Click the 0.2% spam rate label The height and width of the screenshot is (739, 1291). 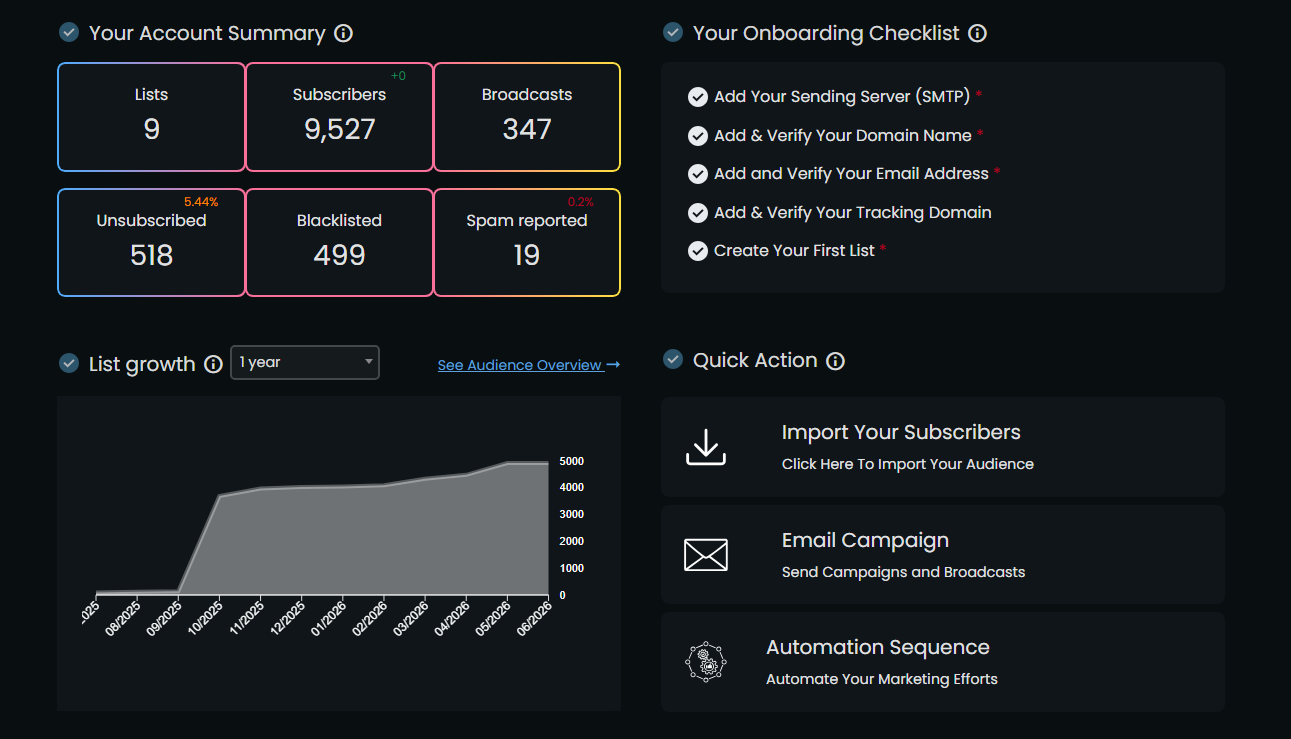point(581,202)
